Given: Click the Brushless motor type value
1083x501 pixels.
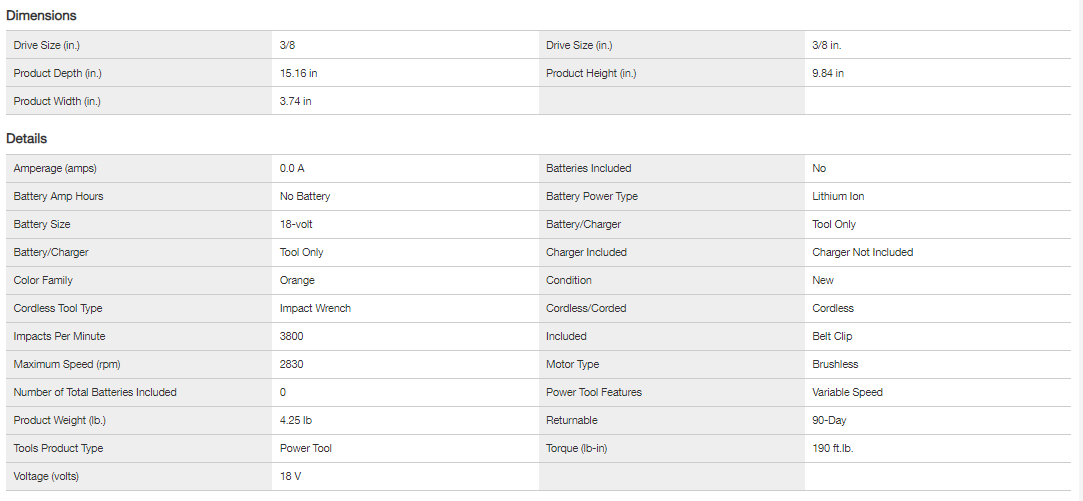Looking at the screenshot, I should (x=835, y=364).
